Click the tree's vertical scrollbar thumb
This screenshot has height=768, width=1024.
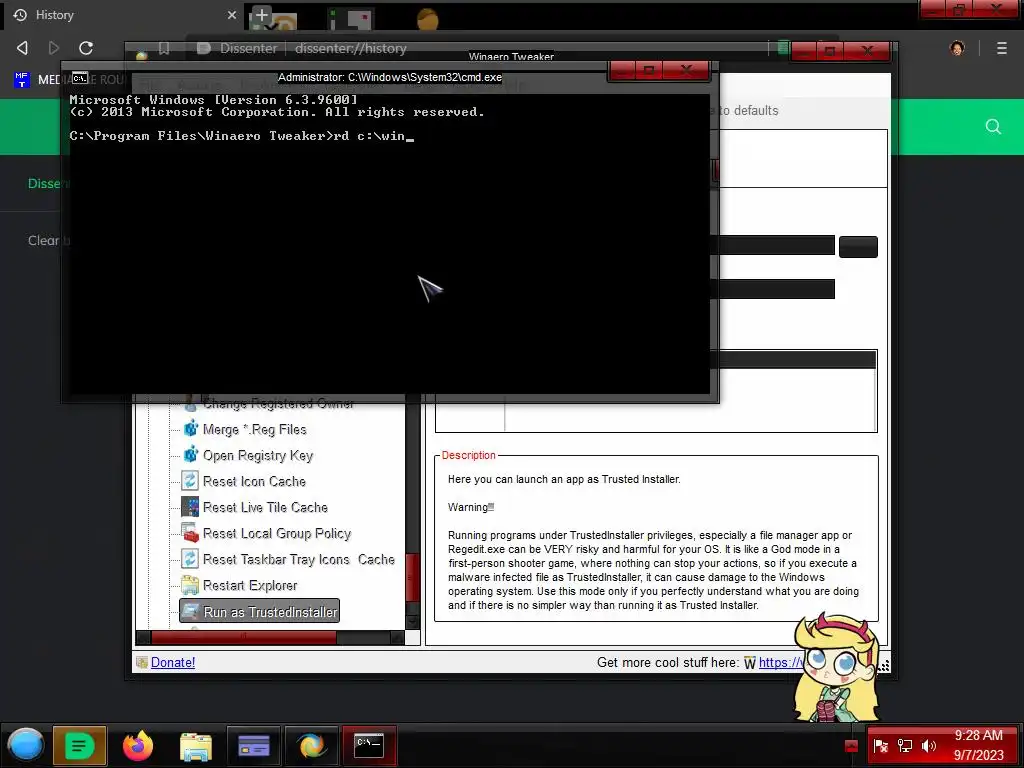412,577
